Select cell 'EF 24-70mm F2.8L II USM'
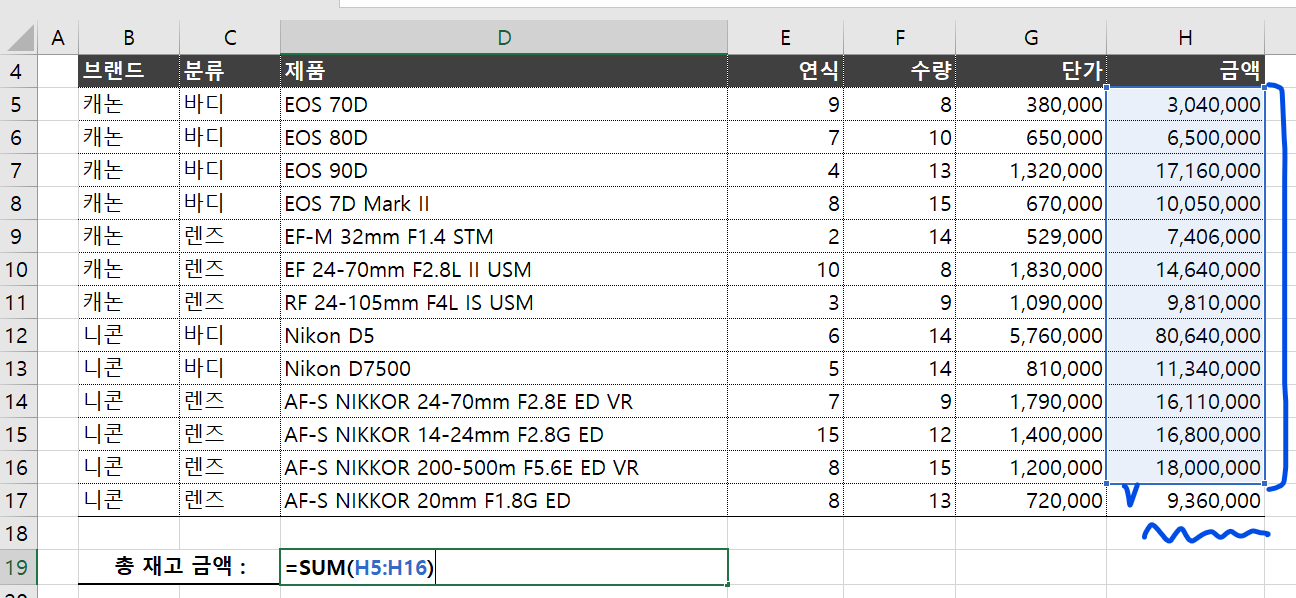The width and height of the screenshot is (1296, 598). (x=504, y=269)
